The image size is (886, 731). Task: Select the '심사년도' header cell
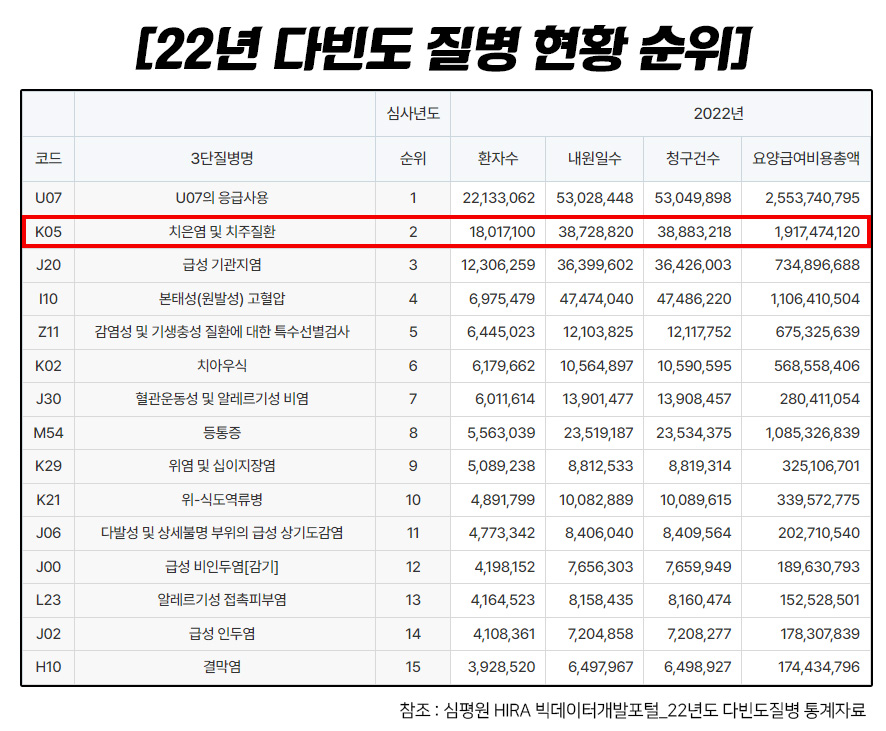click(x=413, y=114)
